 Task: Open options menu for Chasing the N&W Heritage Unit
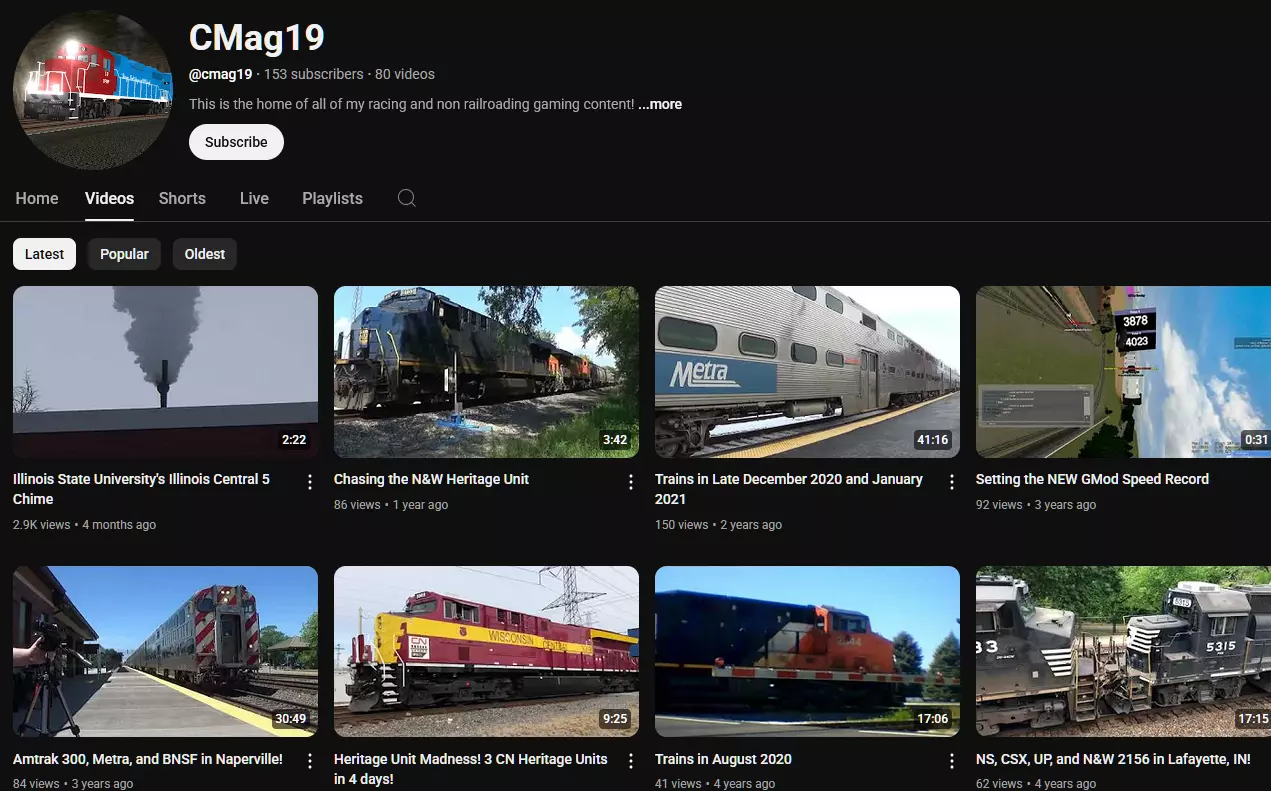(631, 482)
